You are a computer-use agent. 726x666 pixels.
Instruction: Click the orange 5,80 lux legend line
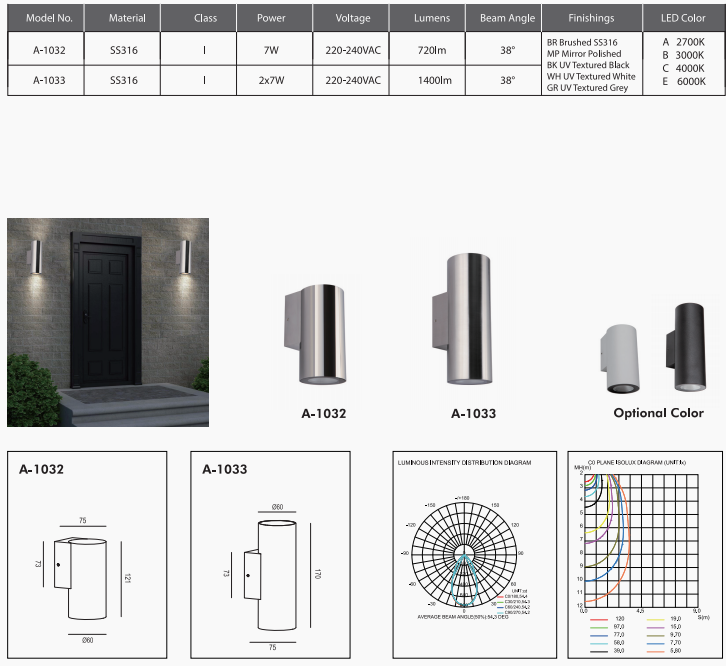[656, 652]
